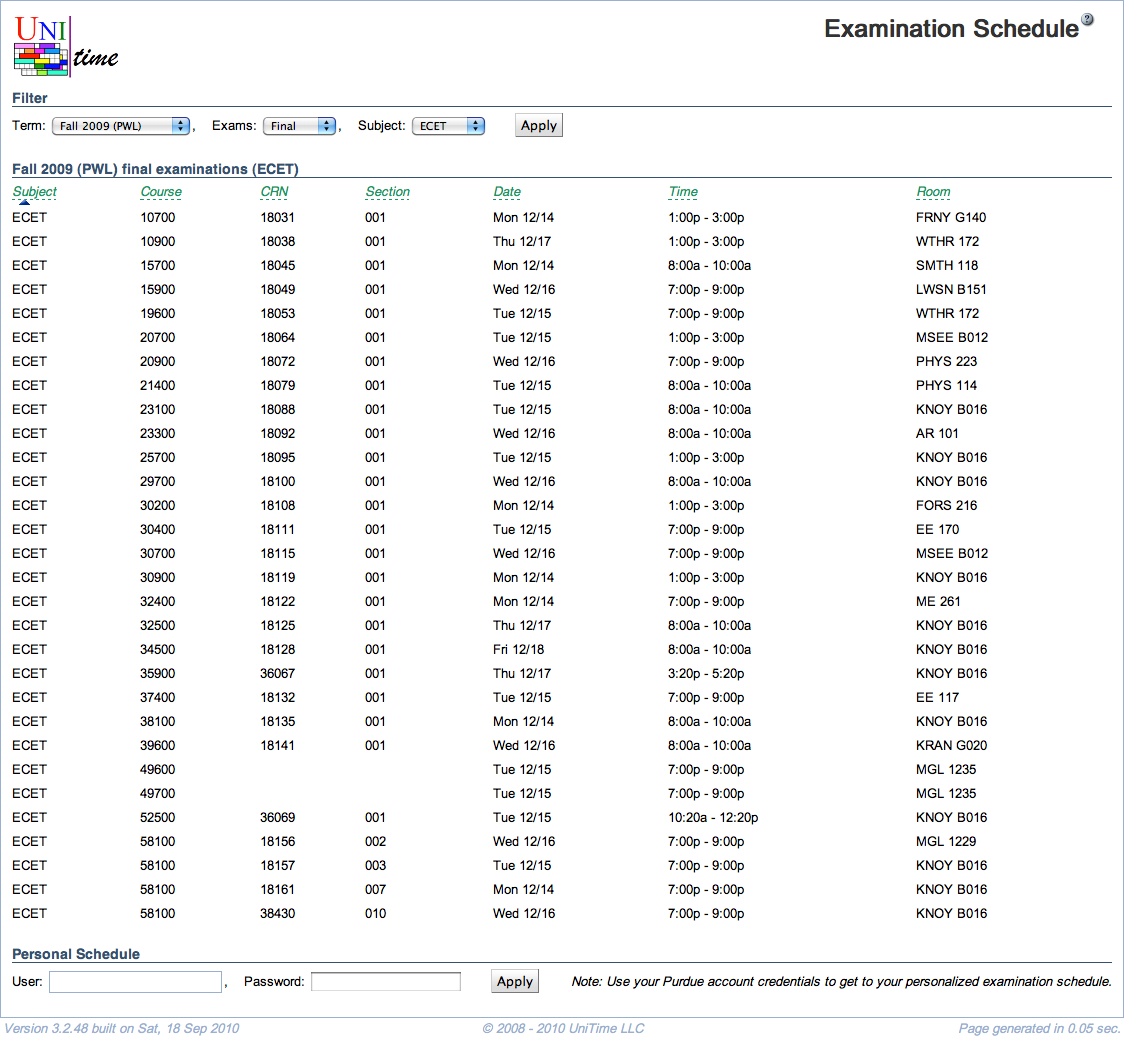Click room LWSN B151
This screenshot has height=1040, width=1124.
[x=951, y=290]
